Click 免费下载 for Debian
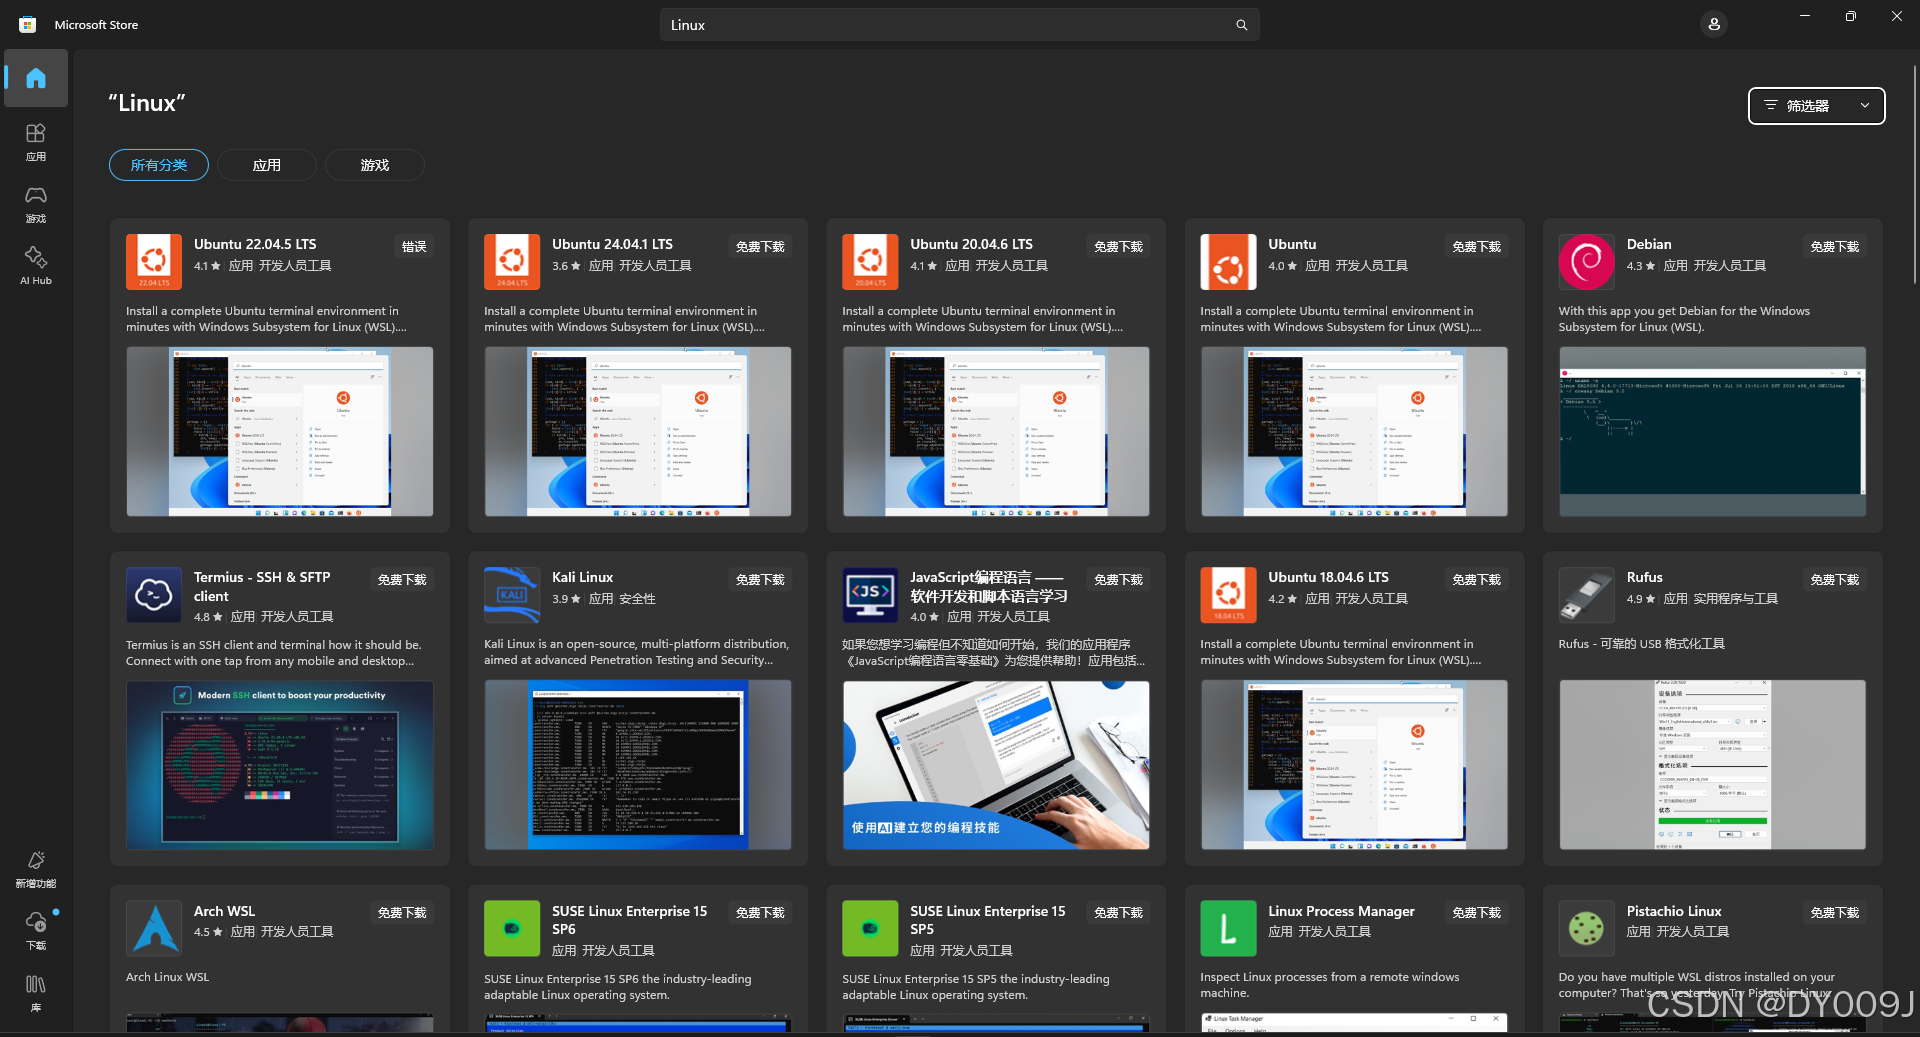Image resolution: width=1920 pixels, height=1037 pixels. pos(1834,247)
